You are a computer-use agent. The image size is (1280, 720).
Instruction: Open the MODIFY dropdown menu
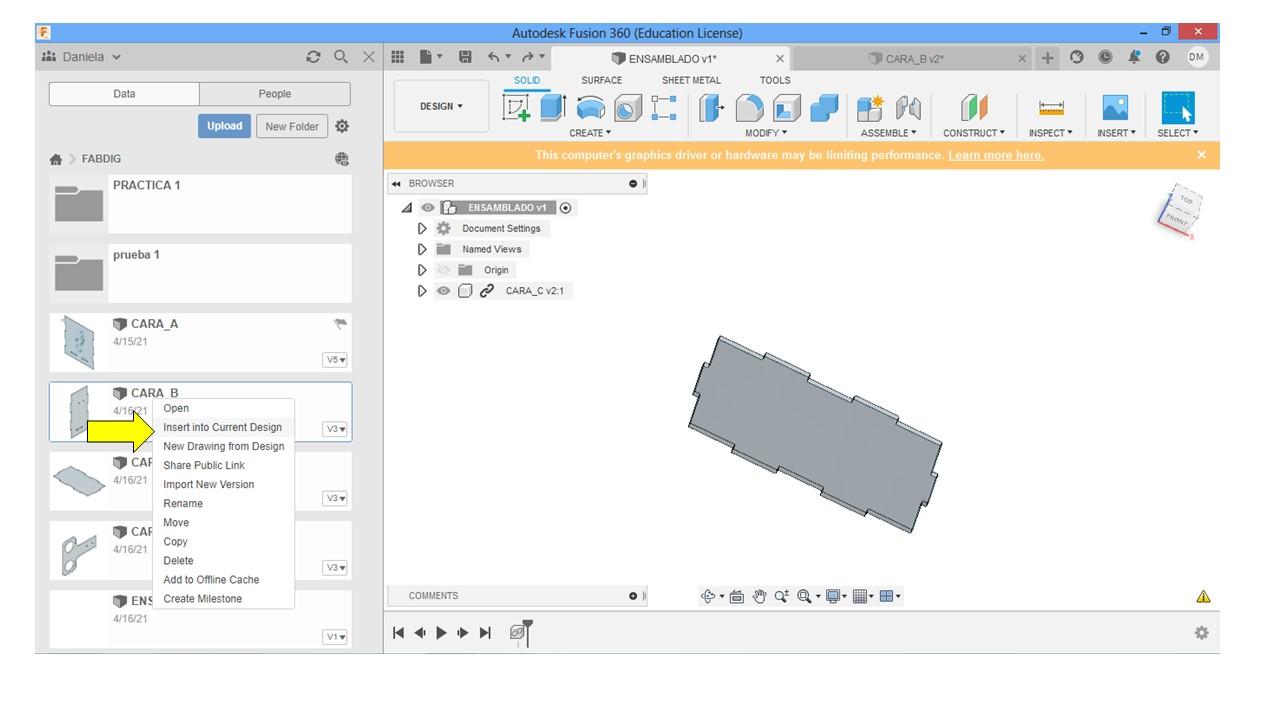(766, 133)
